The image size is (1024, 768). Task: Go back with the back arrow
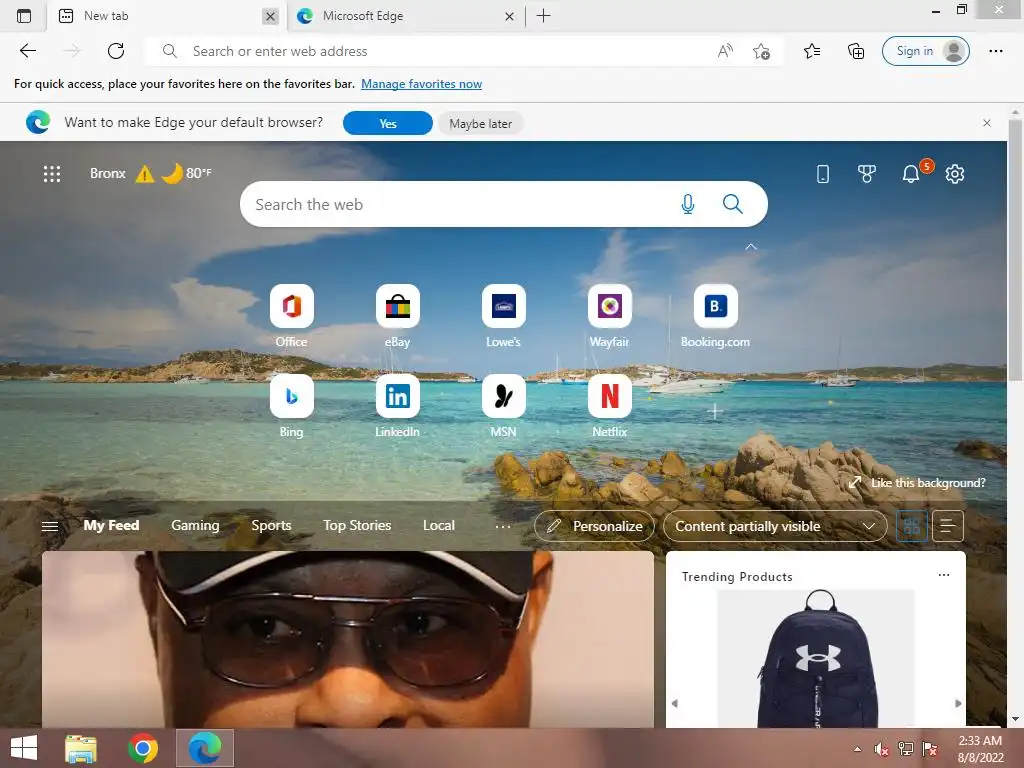tap(27, 51)
